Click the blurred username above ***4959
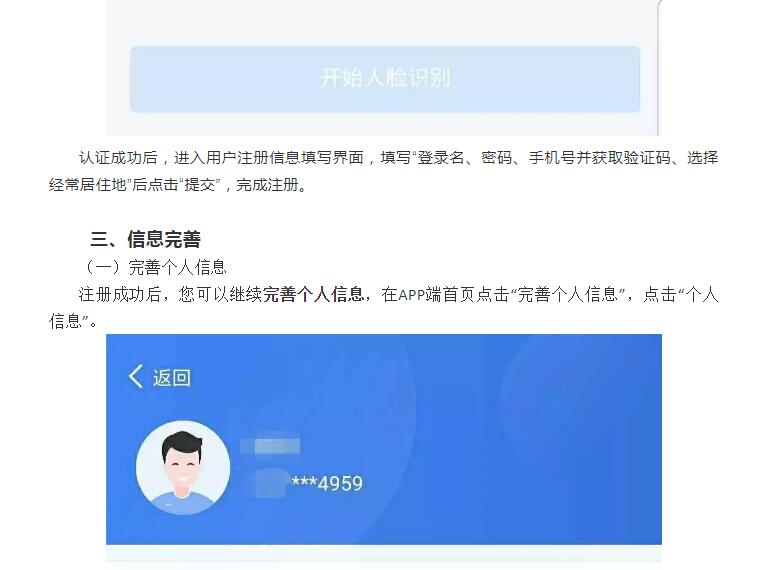This screenshot has width=758, height=570. click(x=271, y=446)
